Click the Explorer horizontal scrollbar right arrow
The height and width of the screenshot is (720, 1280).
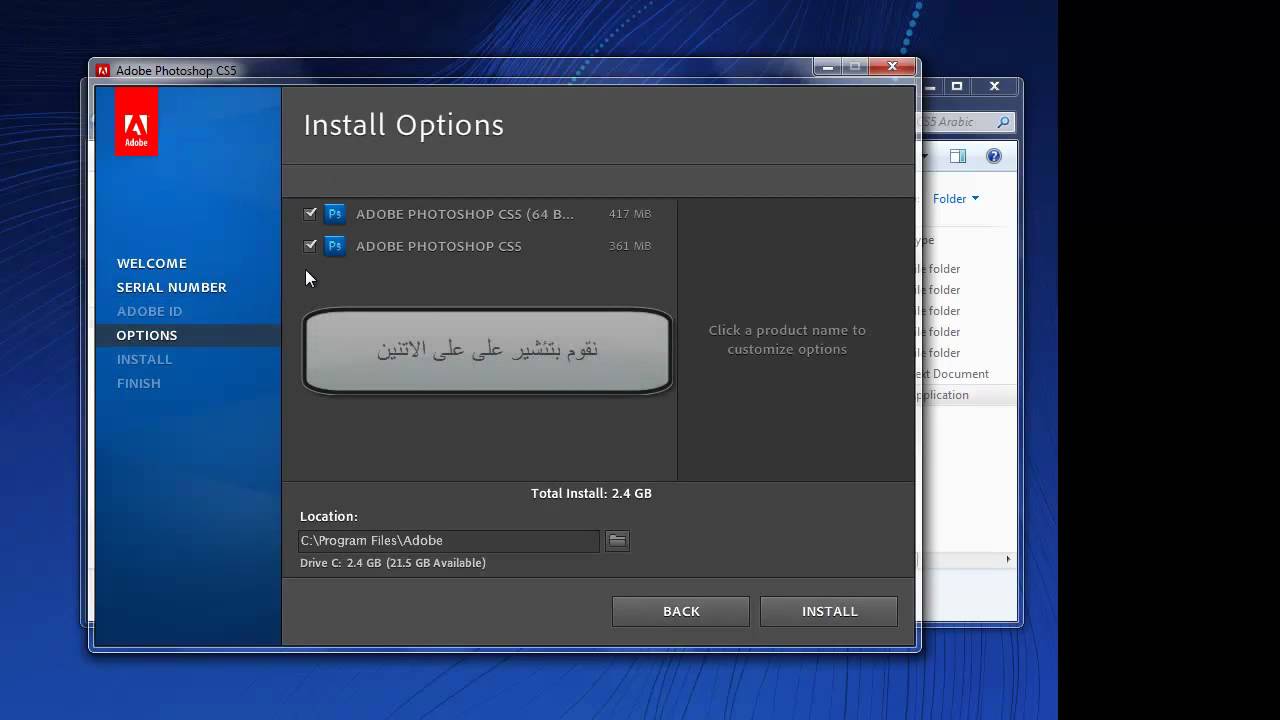pyautogui.click(x=1008, y=559)
